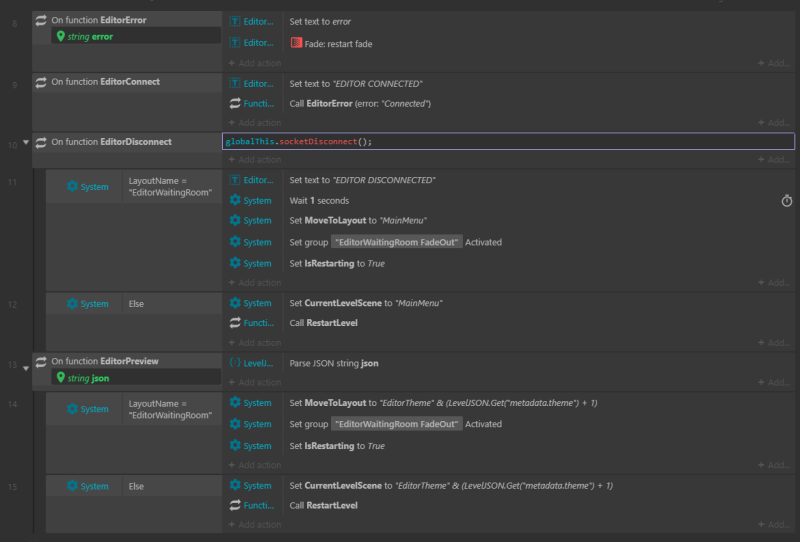Select the On function EditorConnect condition
Image resolution: width=800 pixels, height=542 pixels.
click(106, 82)
